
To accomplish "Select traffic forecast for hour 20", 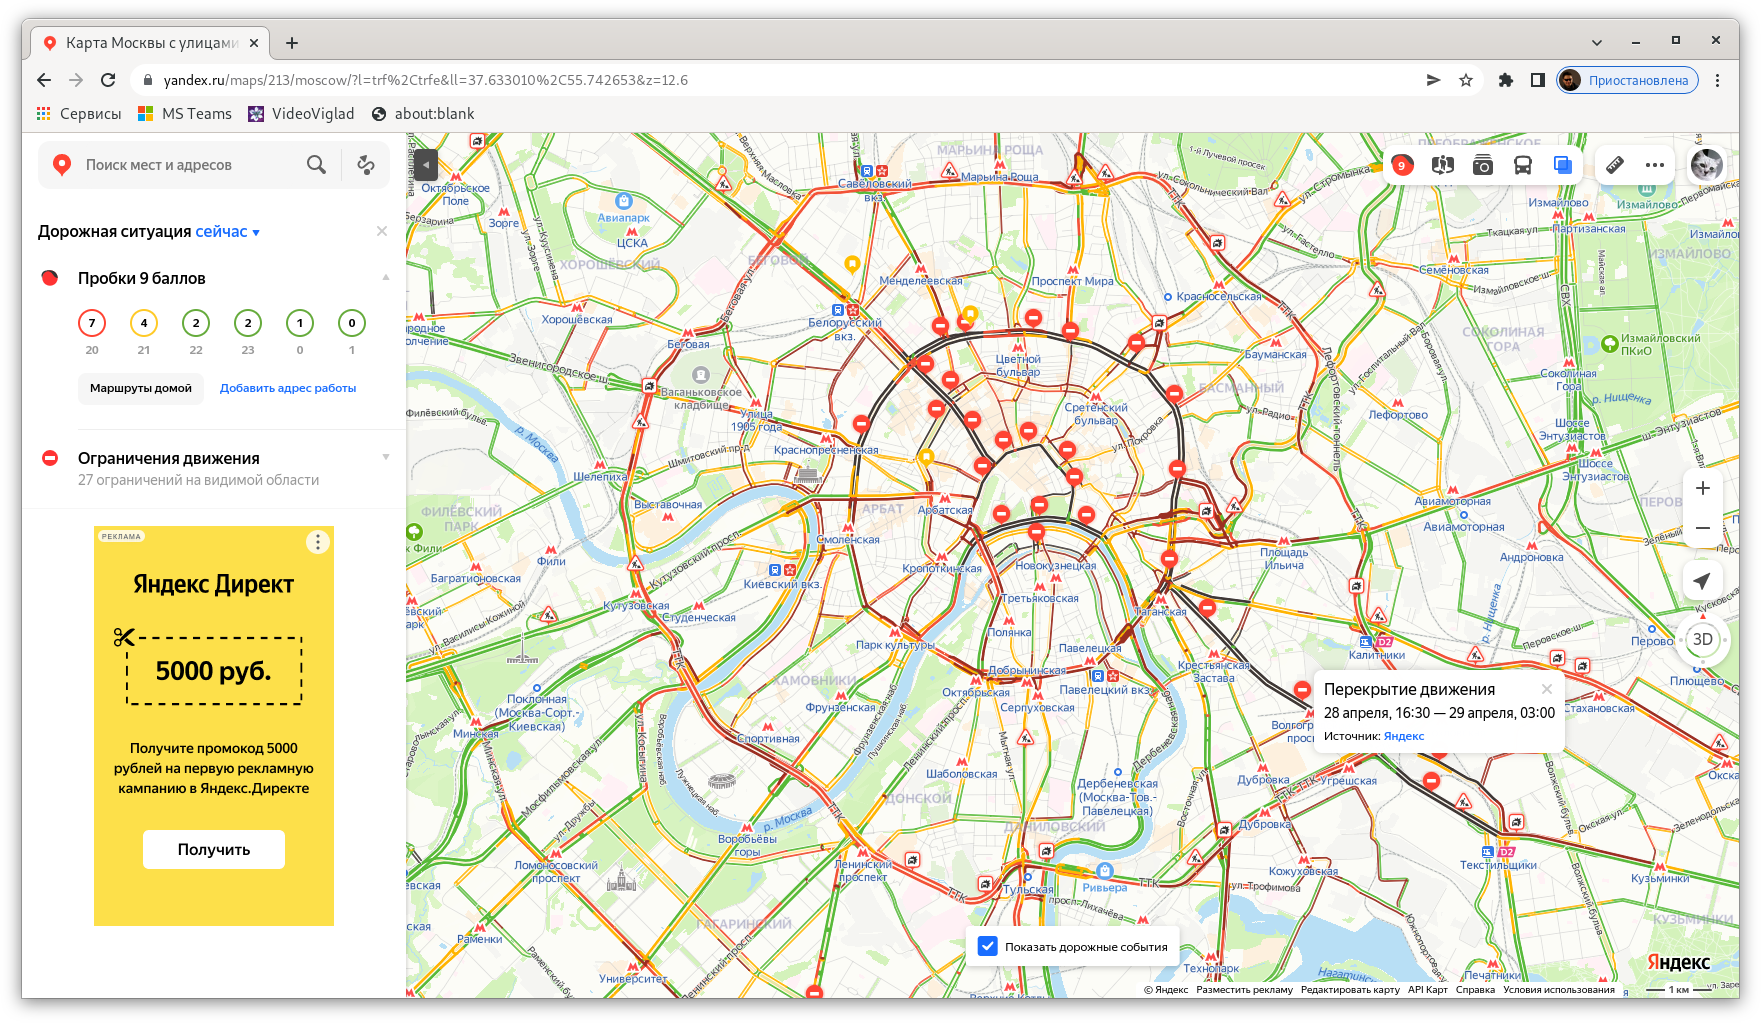I will point(92,323).
